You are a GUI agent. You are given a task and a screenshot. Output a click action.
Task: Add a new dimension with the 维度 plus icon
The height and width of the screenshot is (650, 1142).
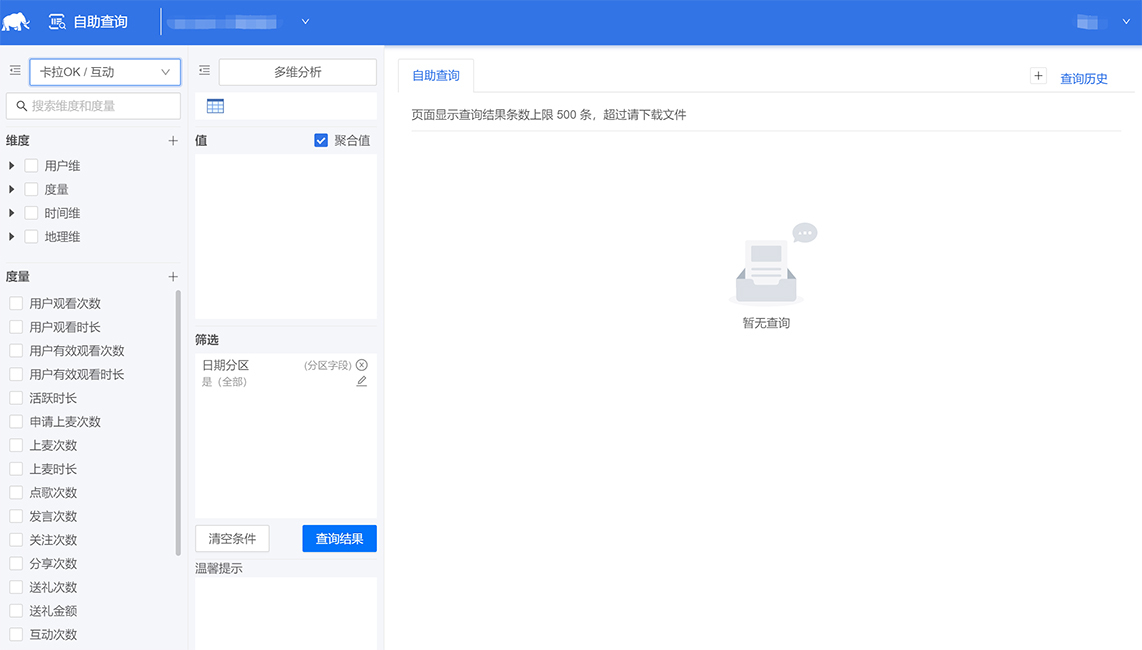coord(172,140)
